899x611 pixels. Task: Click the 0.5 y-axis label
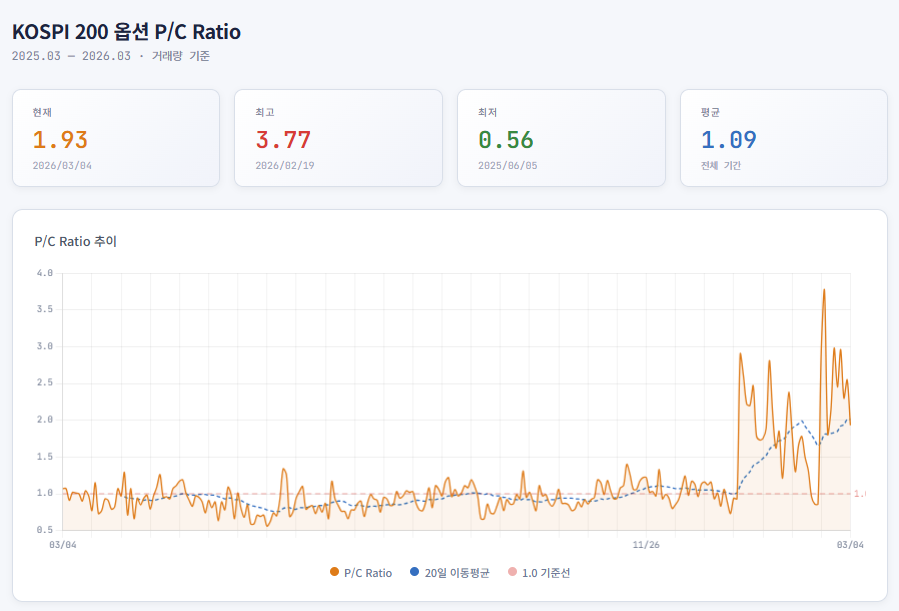pos(45,530)
